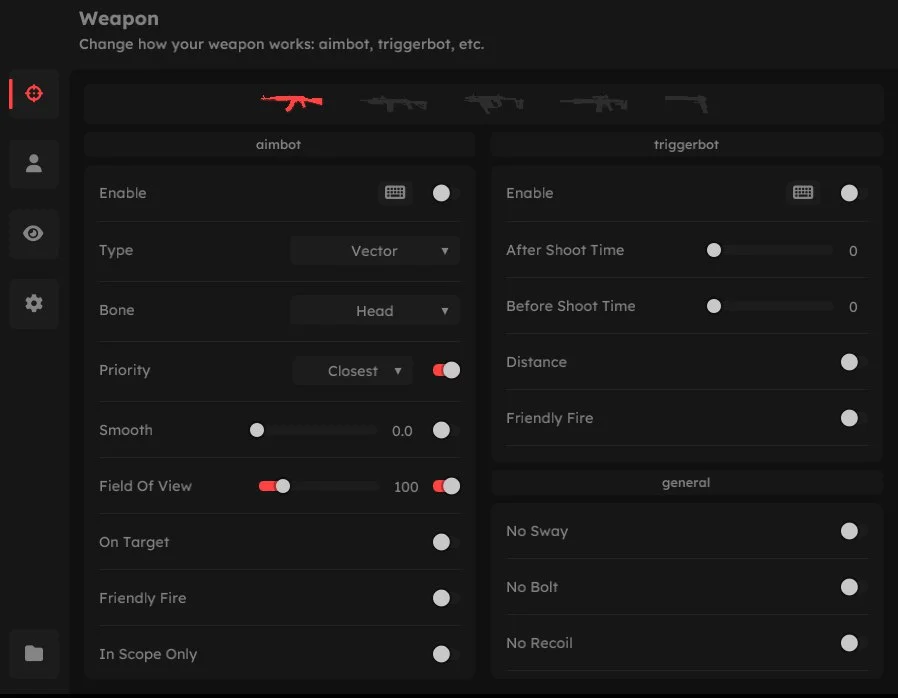Choose the second weapon category icon
Screen dimensions: 898x698
(393, 102)
